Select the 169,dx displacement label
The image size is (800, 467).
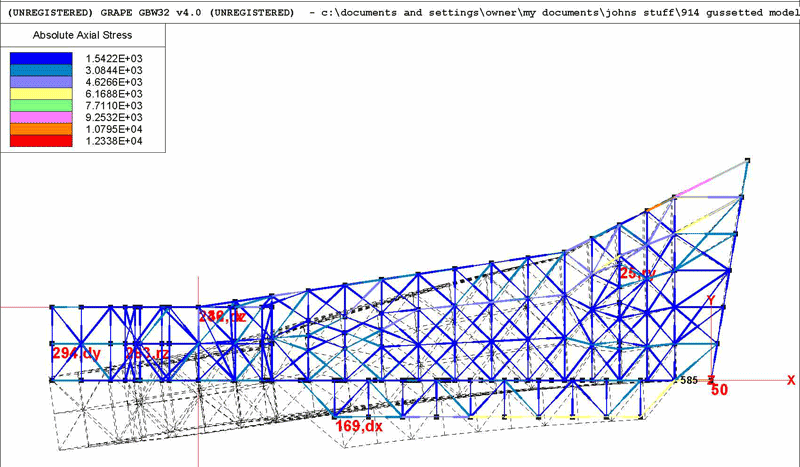tap(359, 427)
